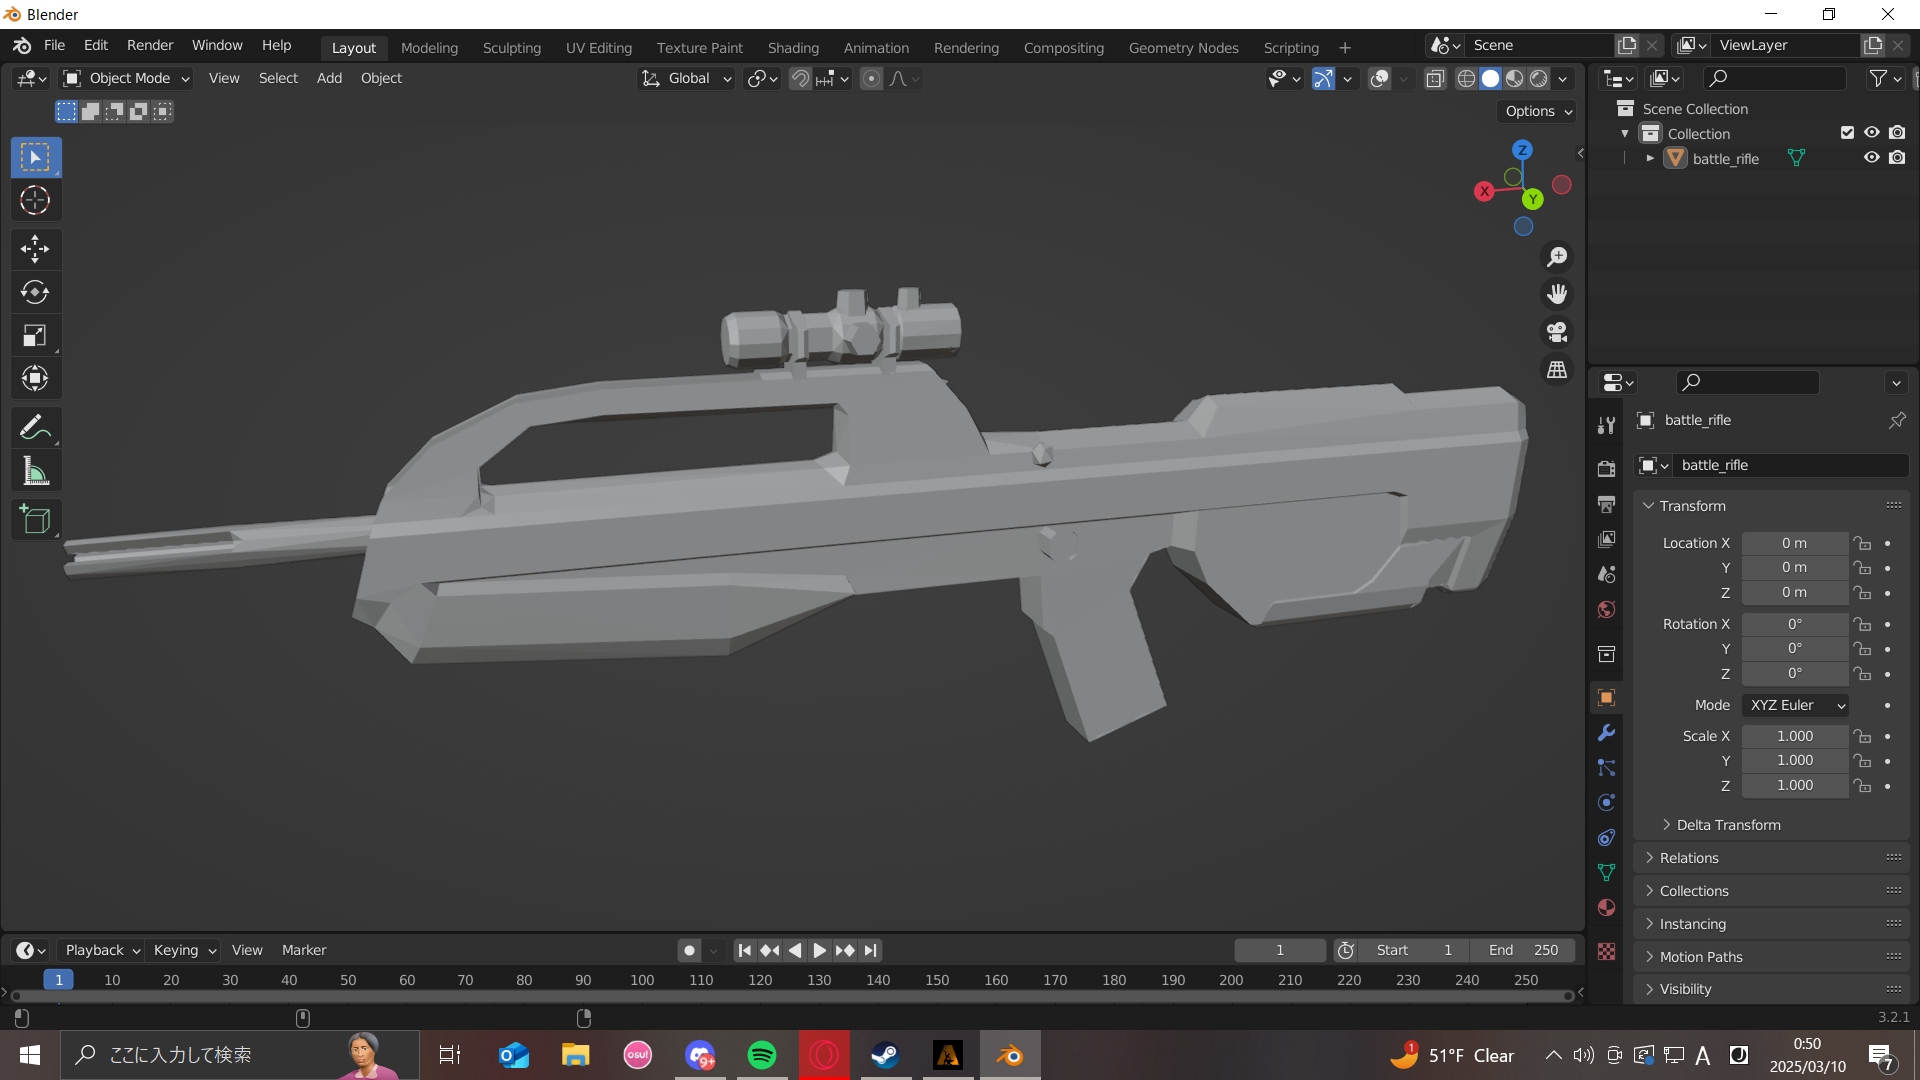Select the Measure tool

click(35, 470)
